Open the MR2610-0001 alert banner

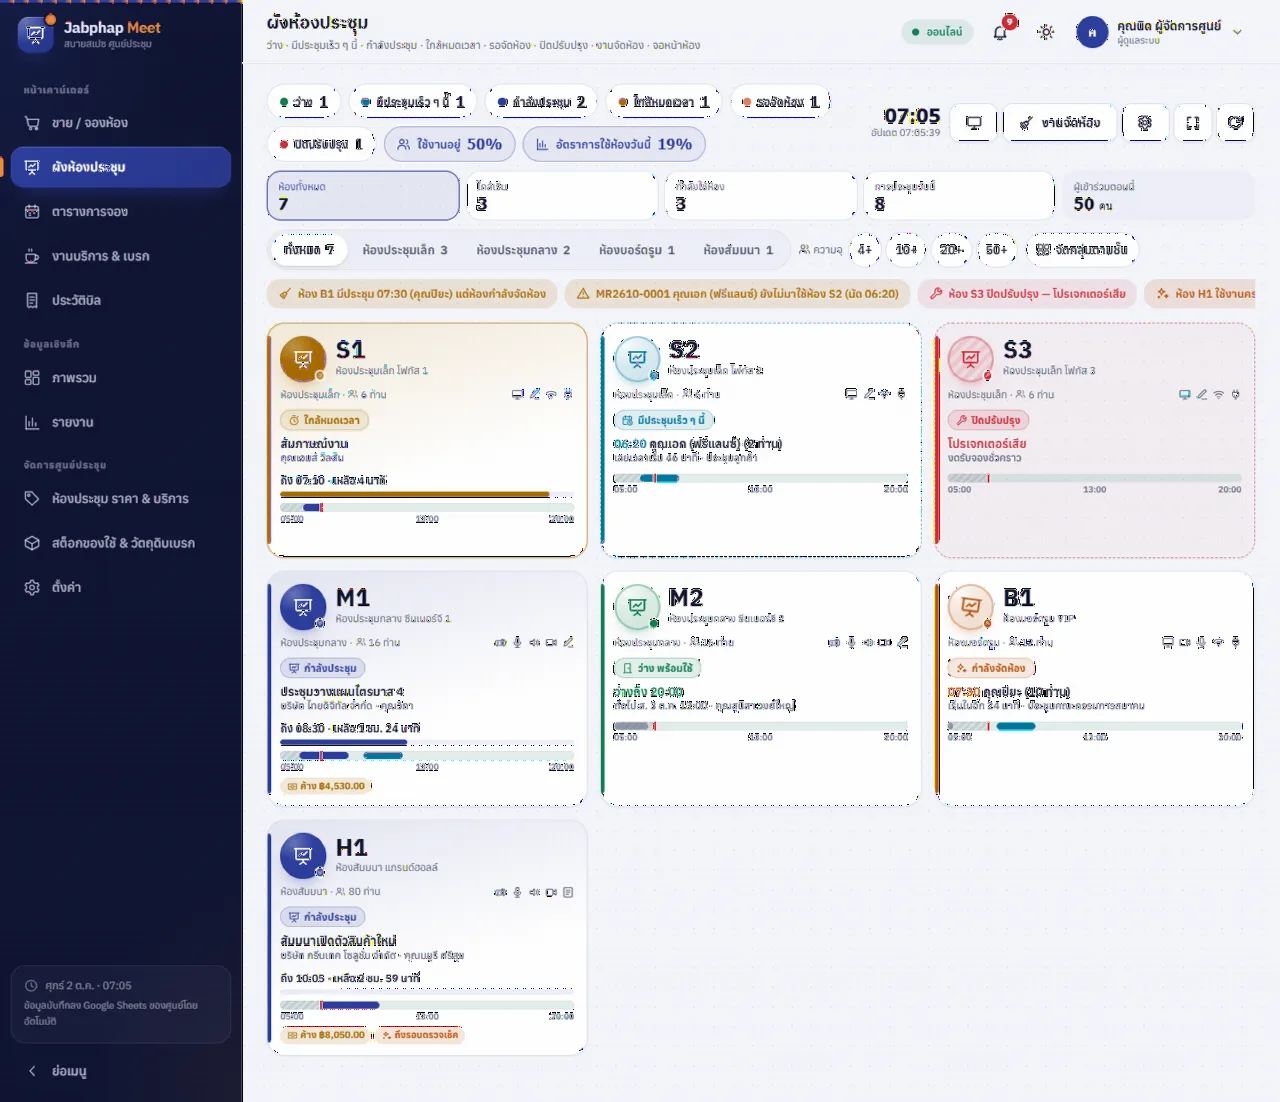coord(738,294)
